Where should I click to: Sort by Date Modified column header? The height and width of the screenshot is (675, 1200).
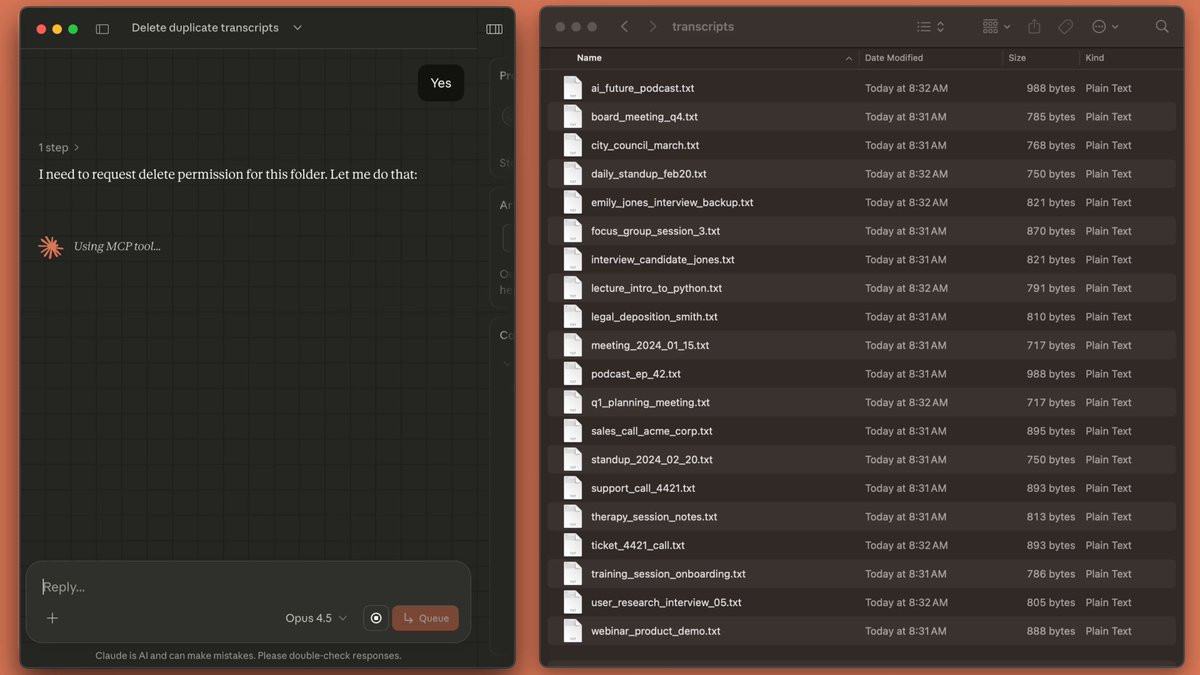point(894,58)
